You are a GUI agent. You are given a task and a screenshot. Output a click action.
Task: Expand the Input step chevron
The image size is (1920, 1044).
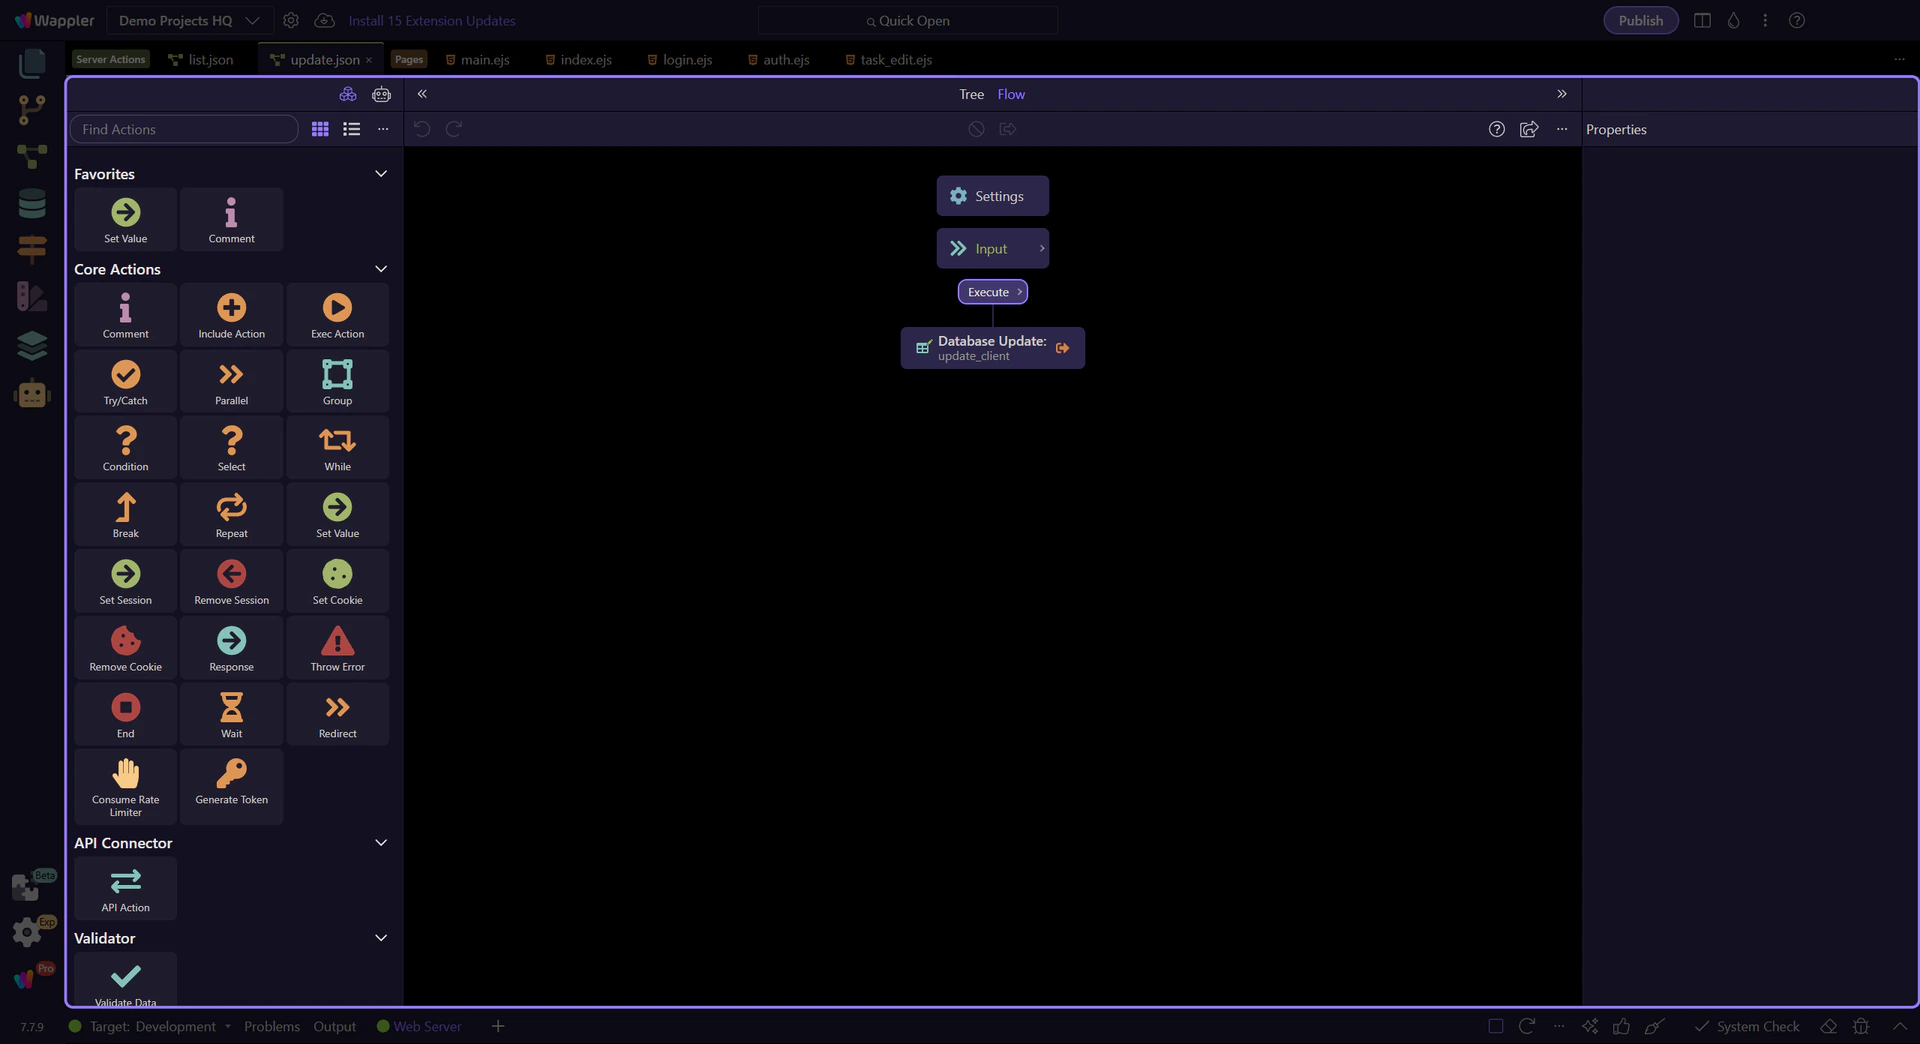(x=1041, y=248)
